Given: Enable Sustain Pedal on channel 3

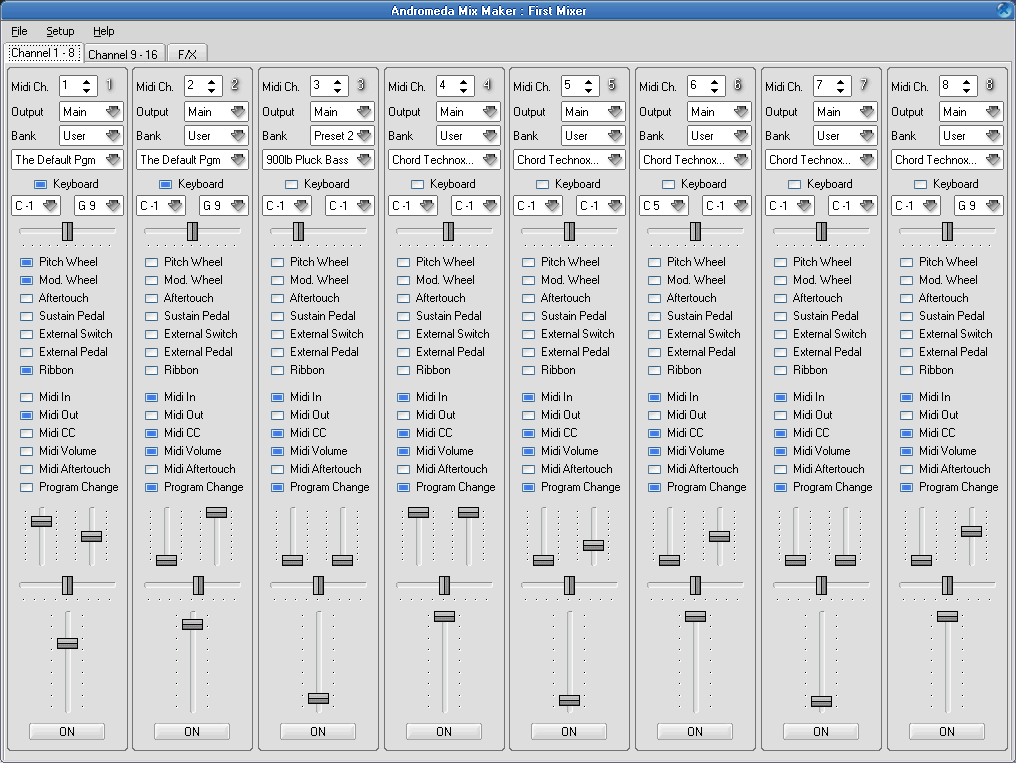Looking at the screenshot, I should (277, 317).
